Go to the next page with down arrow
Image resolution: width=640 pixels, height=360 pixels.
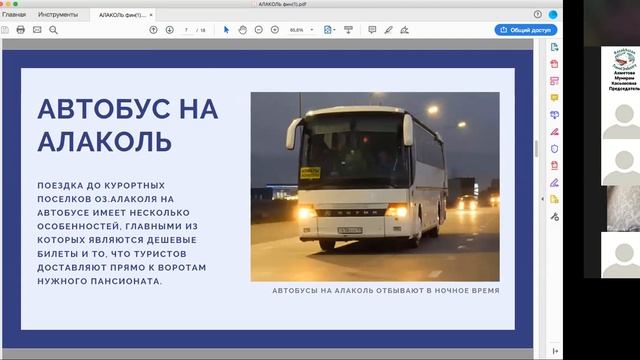pyautogui.click(x=170, y=30)
